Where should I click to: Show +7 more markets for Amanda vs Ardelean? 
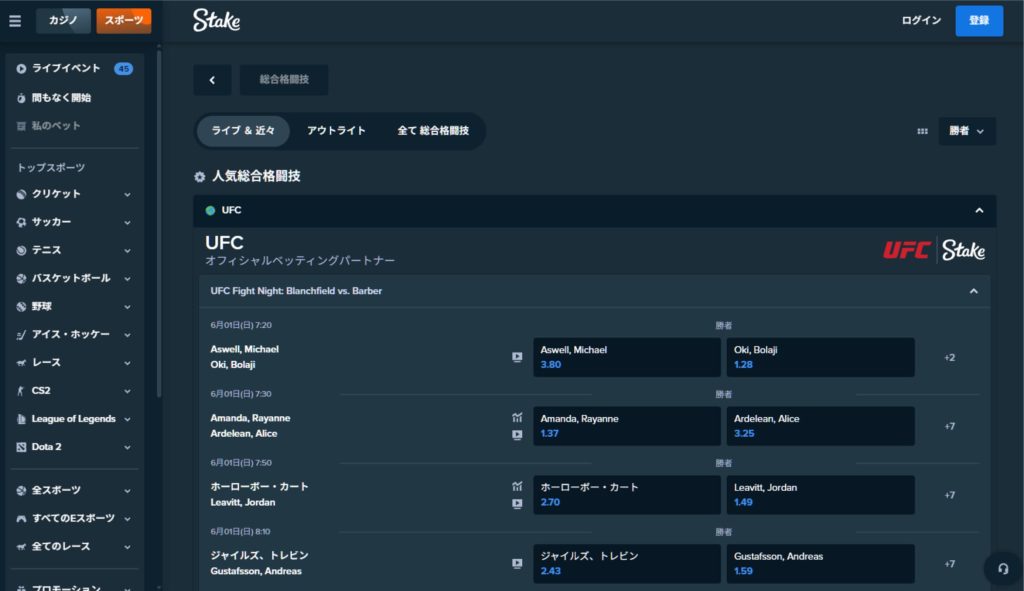click(949, 426)
